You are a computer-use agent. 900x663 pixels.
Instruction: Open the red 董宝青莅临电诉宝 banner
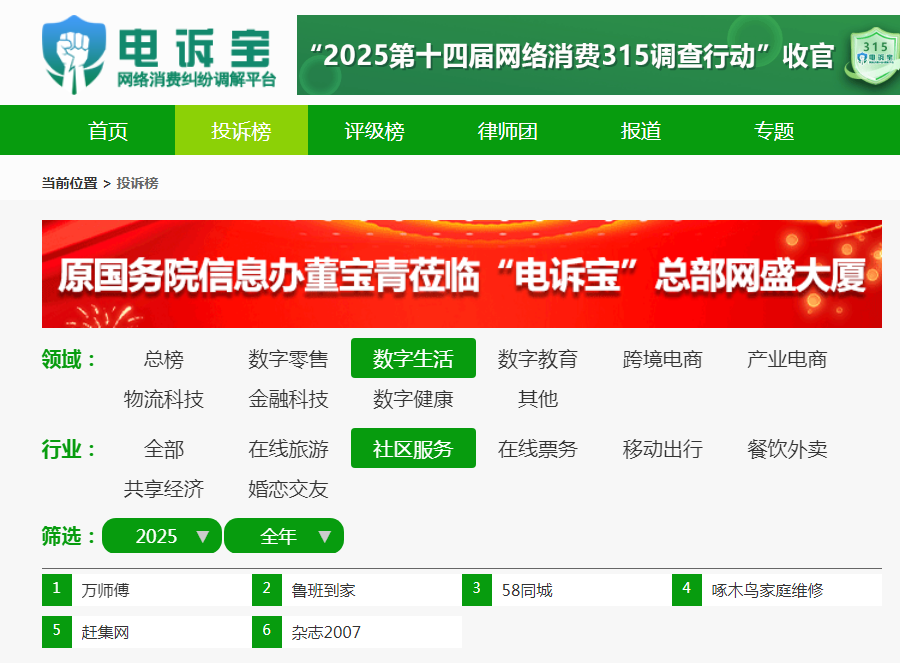(x=461, y=274)
